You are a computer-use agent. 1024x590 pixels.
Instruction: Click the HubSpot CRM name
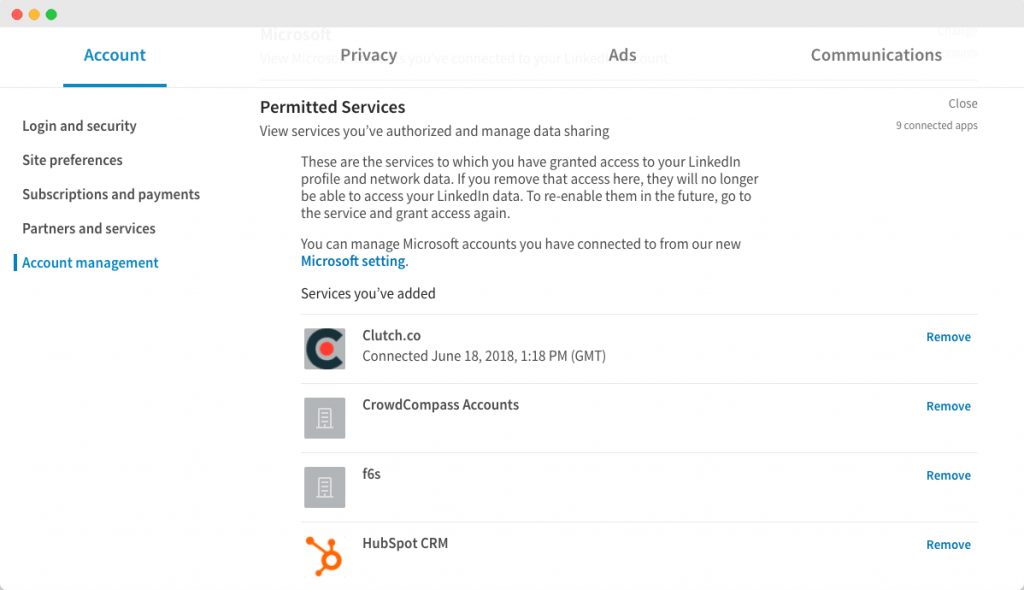(x=405, y=543)
